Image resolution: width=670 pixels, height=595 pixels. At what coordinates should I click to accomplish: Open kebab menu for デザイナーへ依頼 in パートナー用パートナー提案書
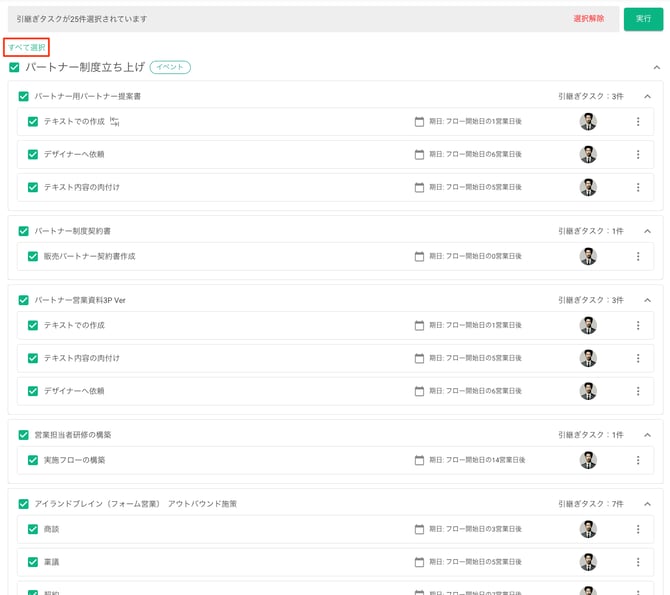point(638,154)
